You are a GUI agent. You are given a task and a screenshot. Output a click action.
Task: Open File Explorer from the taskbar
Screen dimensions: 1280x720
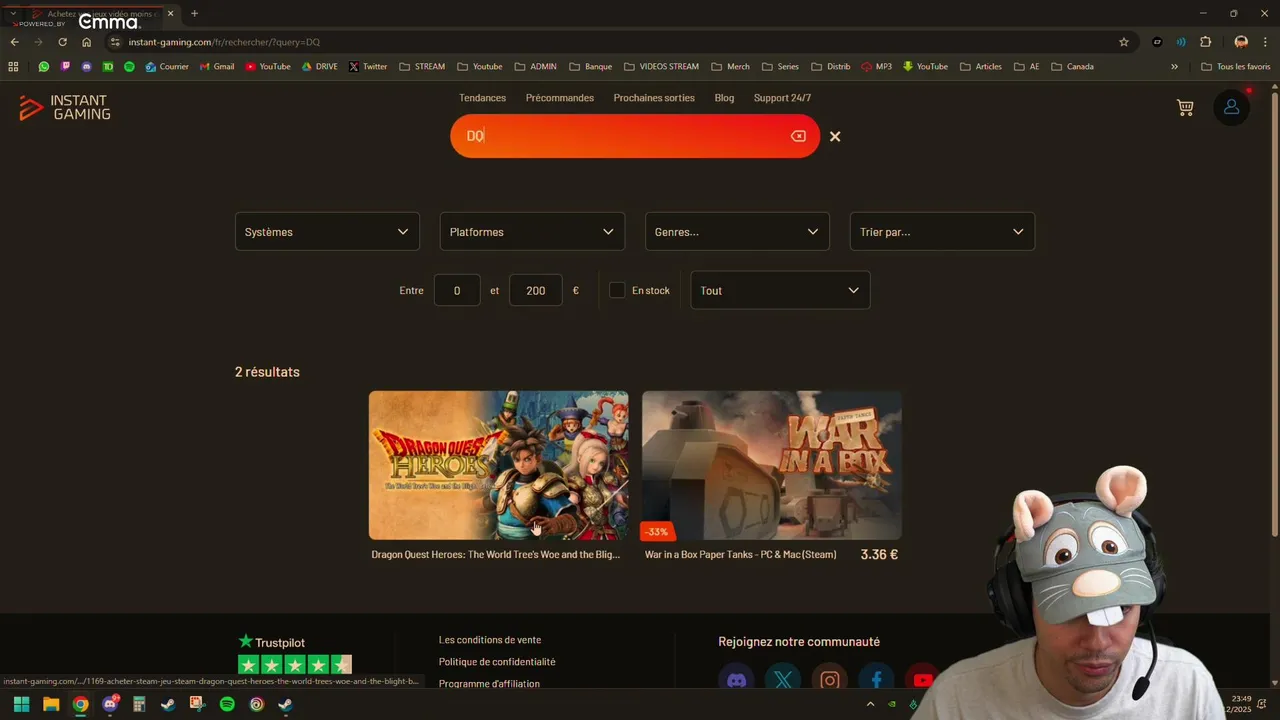pos(51,704)
